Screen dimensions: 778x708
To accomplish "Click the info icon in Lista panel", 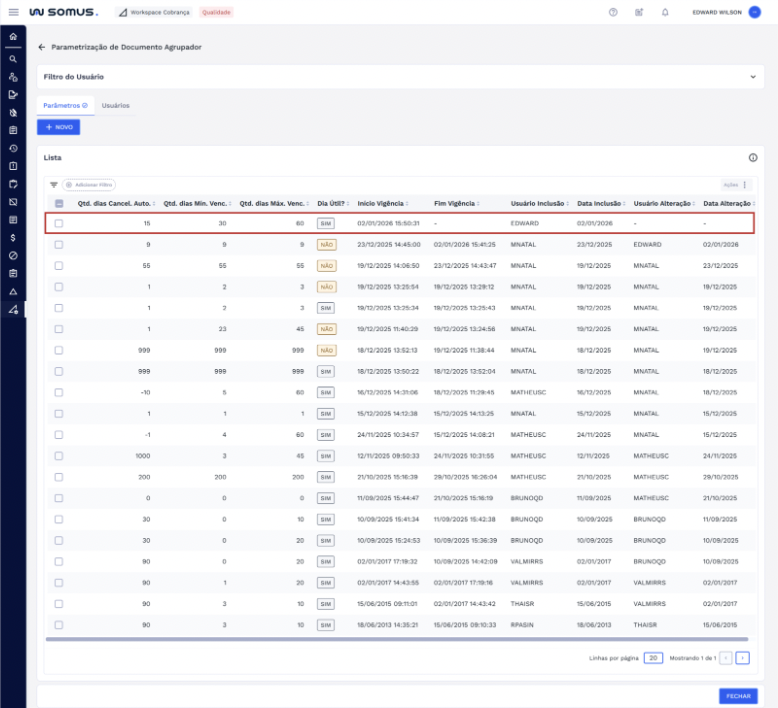I will 753,158.
